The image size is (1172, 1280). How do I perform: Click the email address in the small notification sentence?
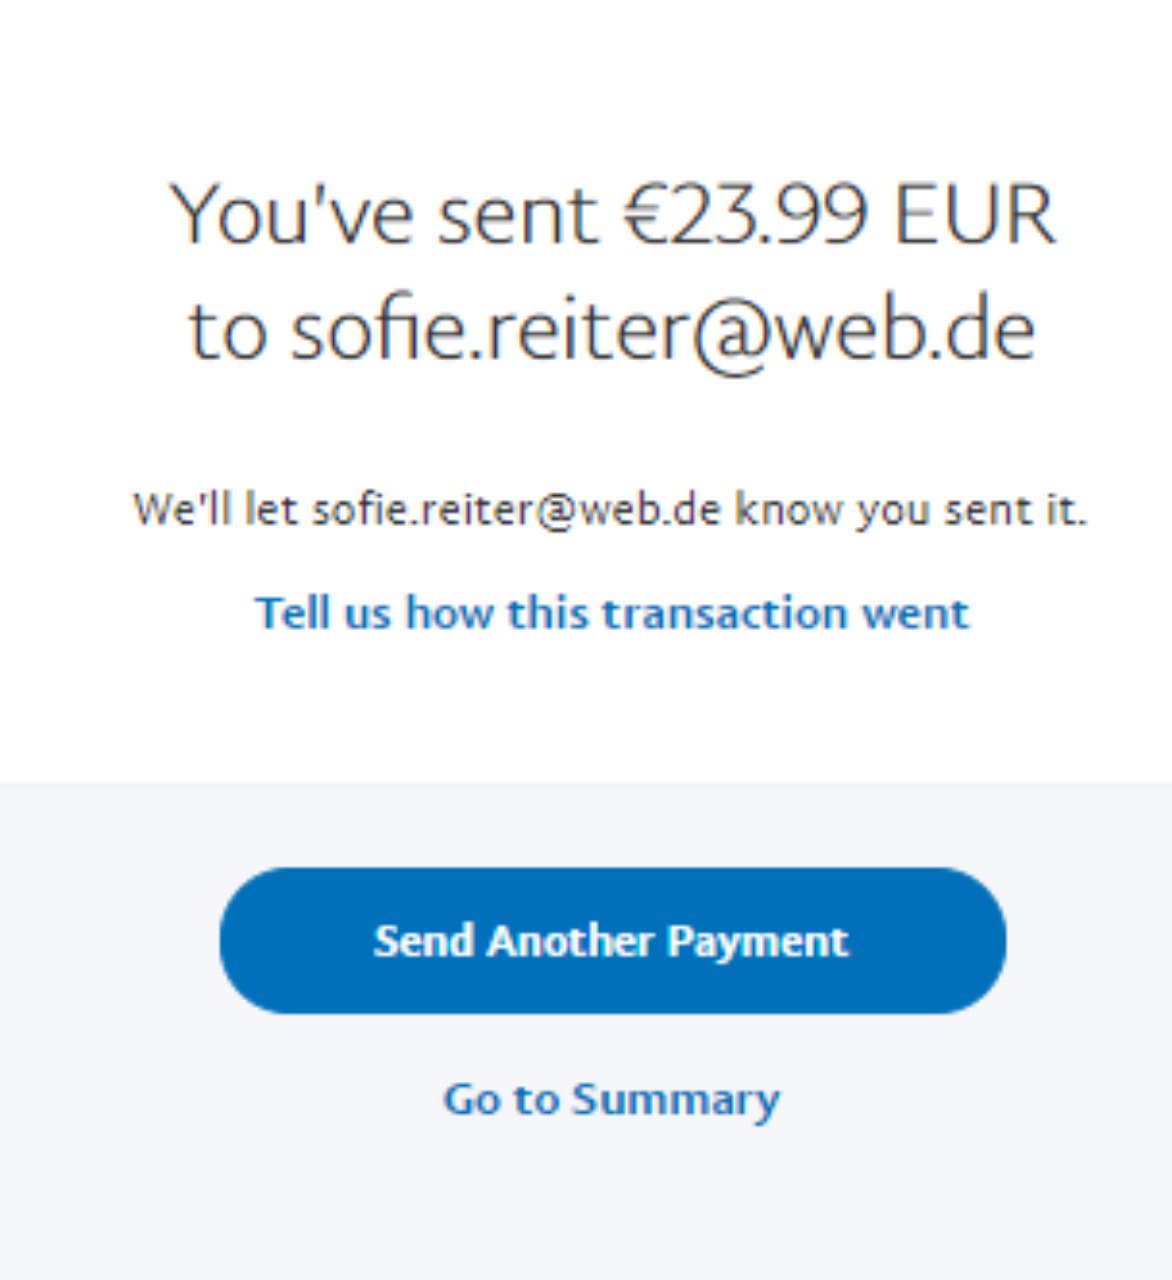[516, 510]
